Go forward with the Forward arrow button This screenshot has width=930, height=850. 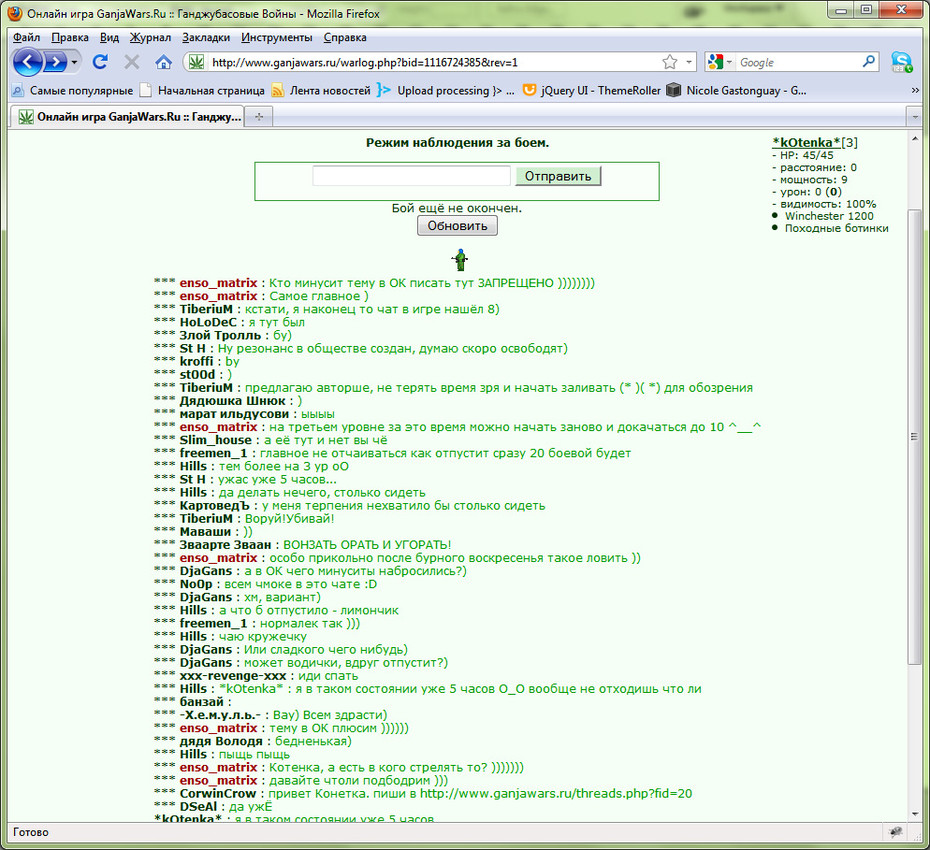(56, 62)
